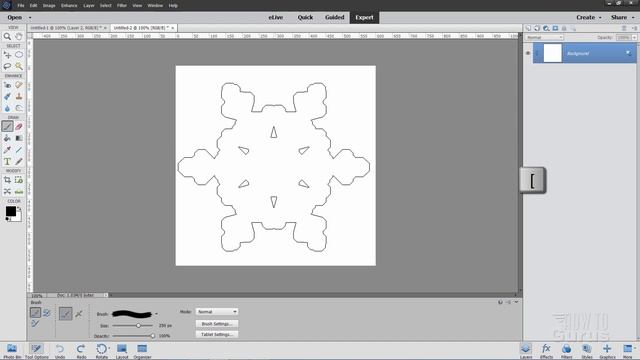Open the Organizer
This screenshot has width=640, height=360.
coord(142,350)
